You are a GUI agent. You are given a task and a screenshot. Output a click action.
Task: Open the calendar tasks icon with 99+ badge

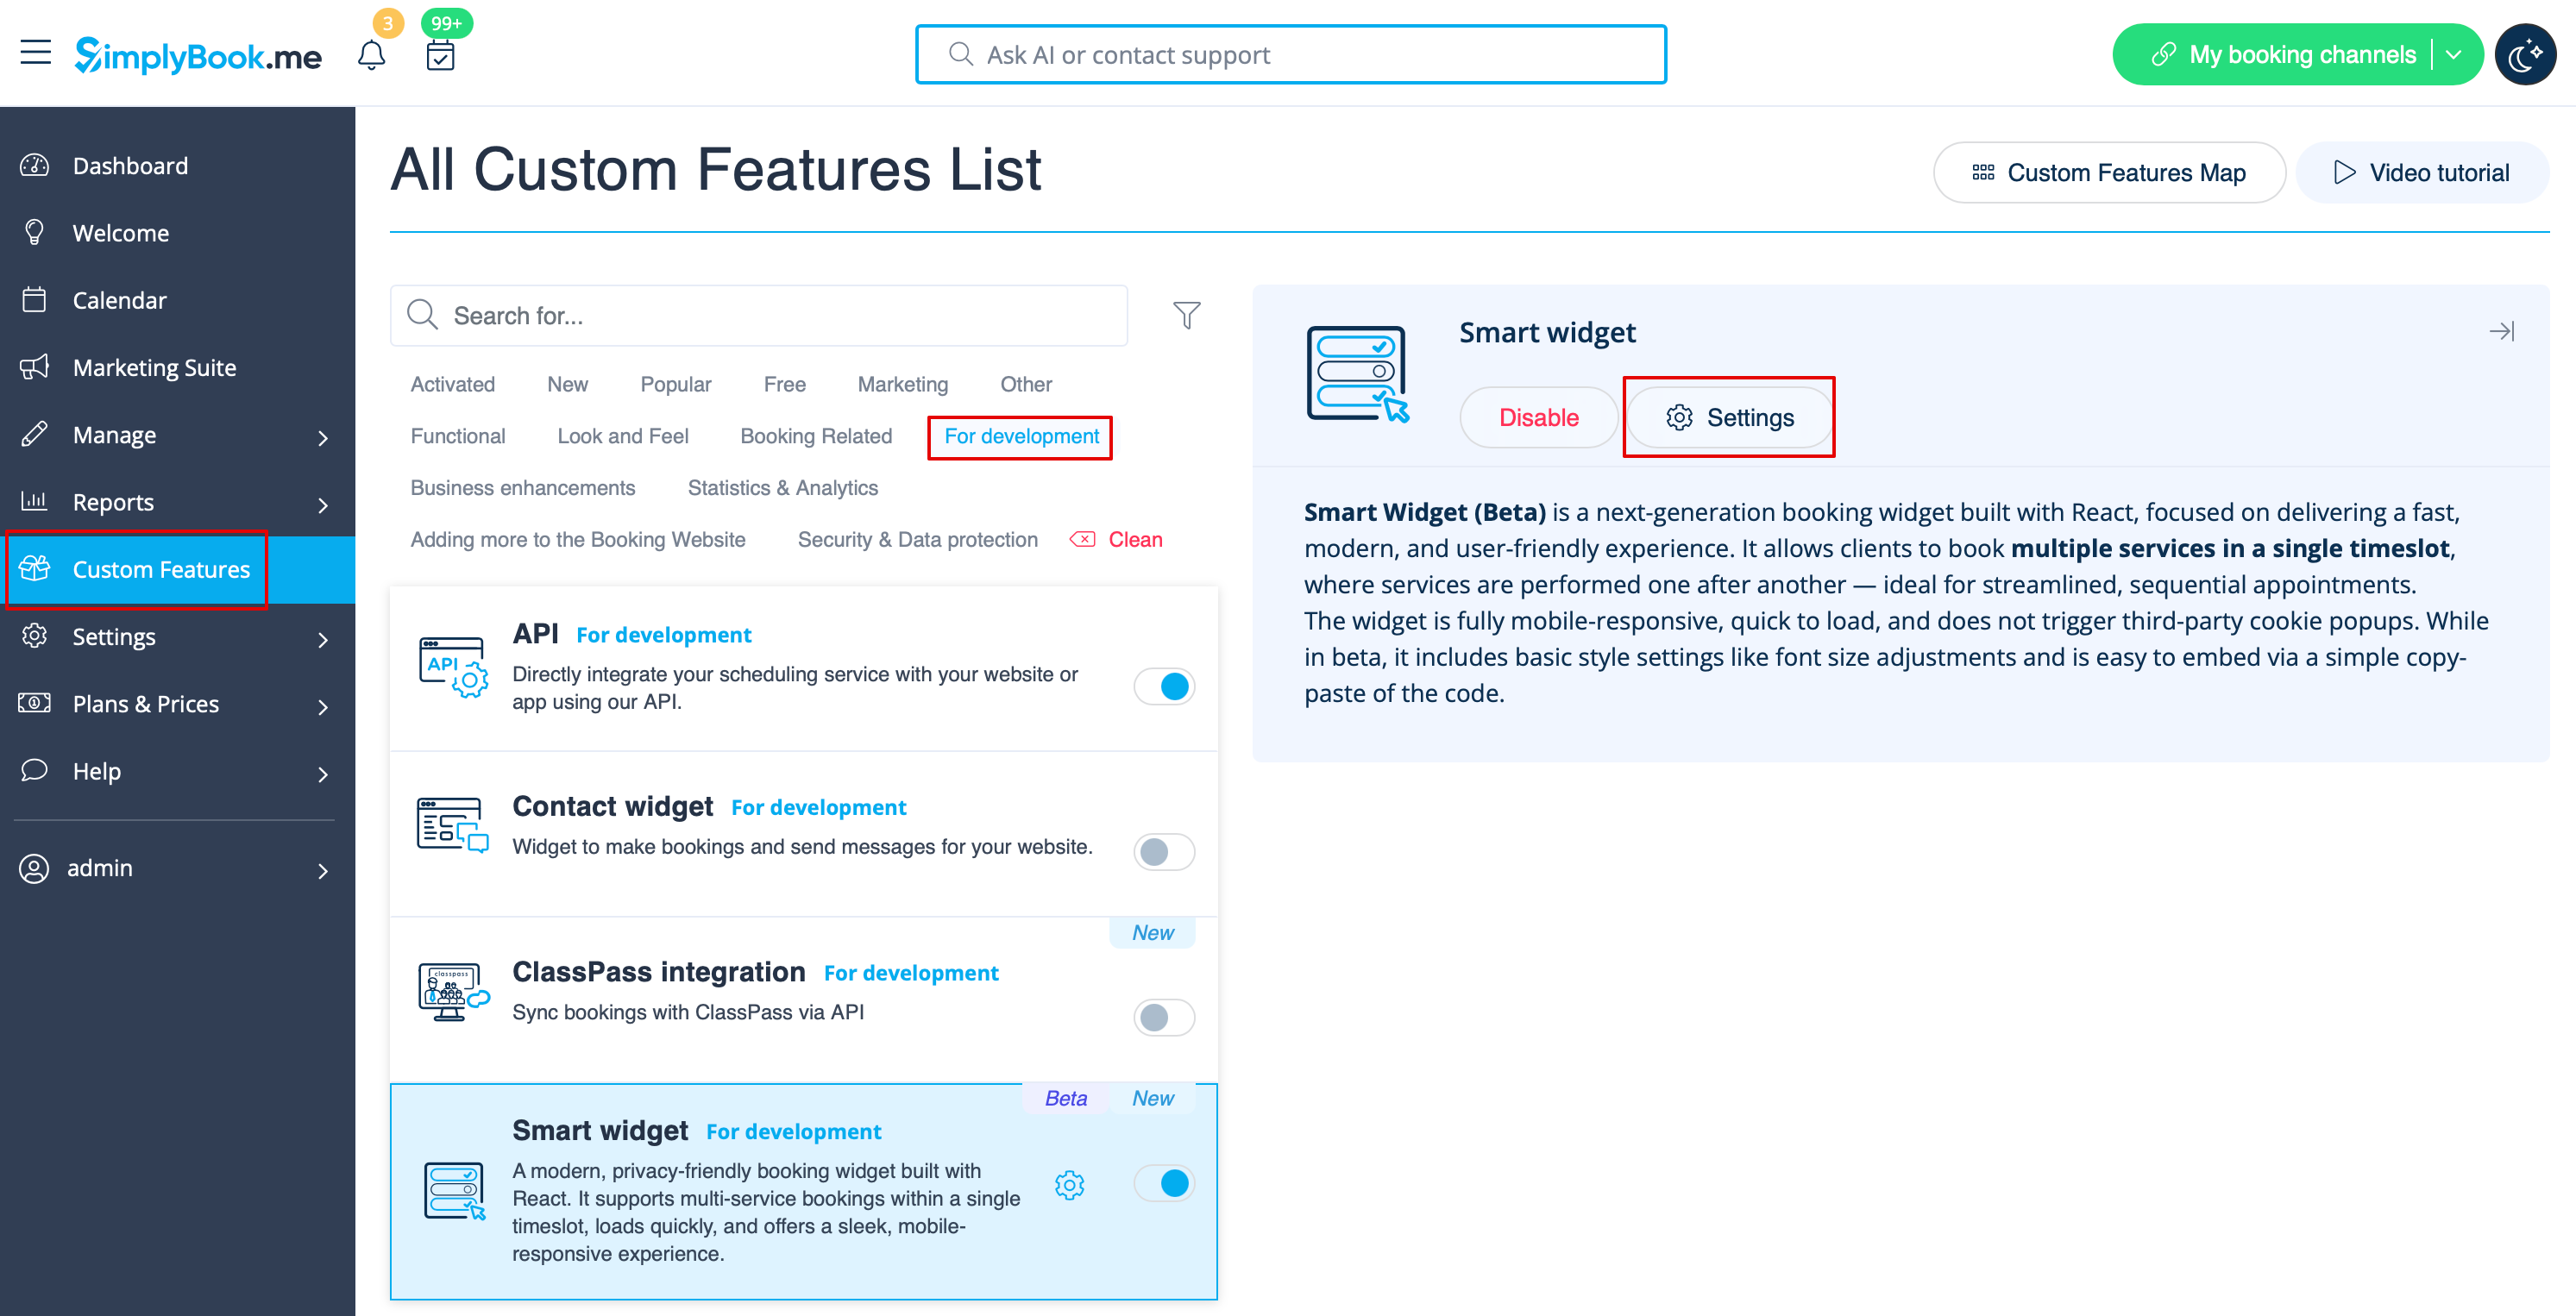pyautogui.click(x=440, y=55)
